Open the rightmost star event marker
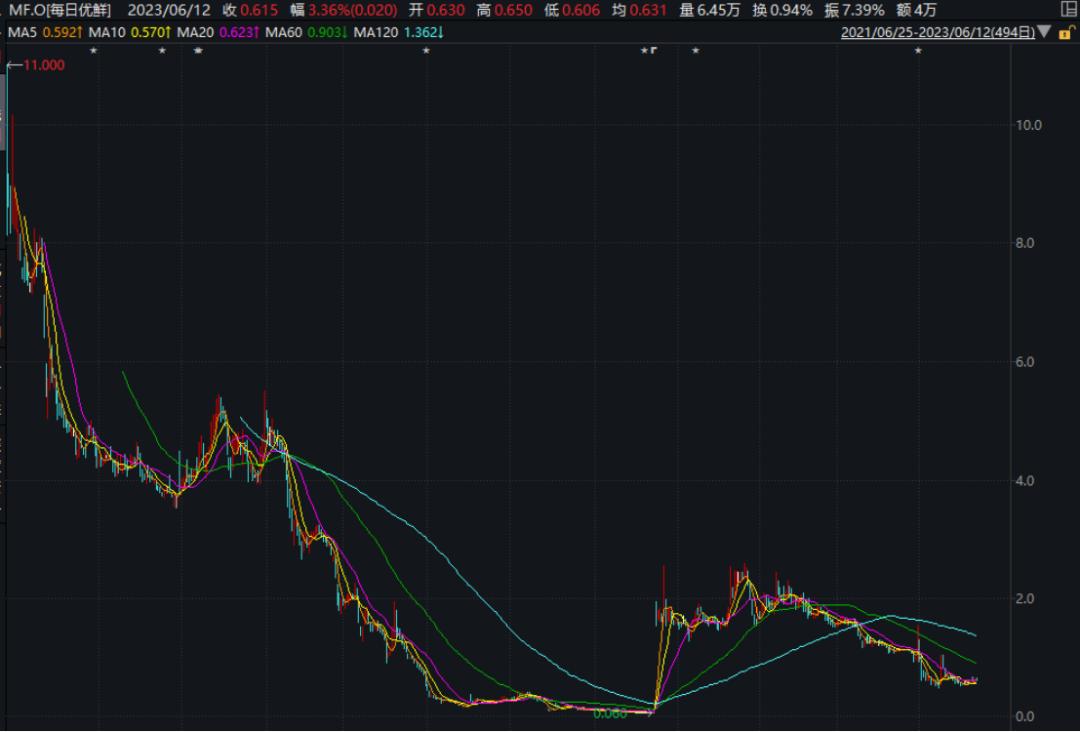The height and width of the screenshot is (732, 1080). pos(918,50)
